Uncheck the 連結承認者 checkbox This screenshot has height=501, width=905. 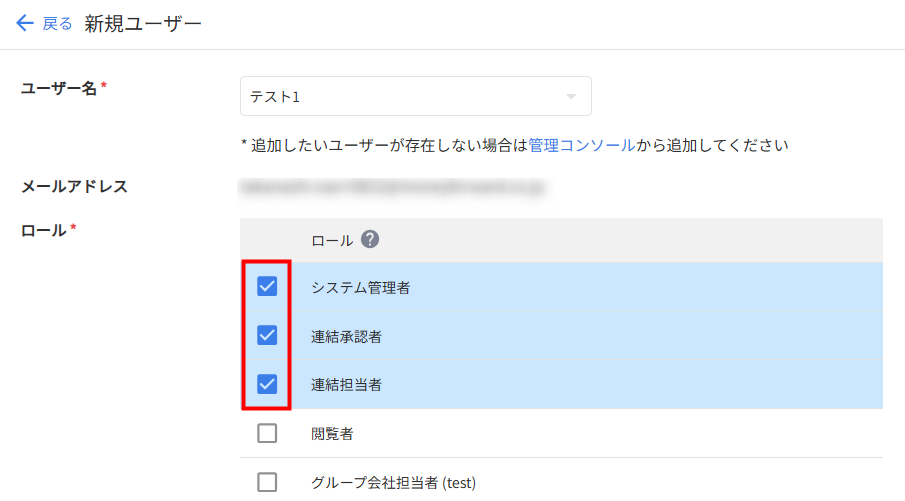tap(267, 336)
